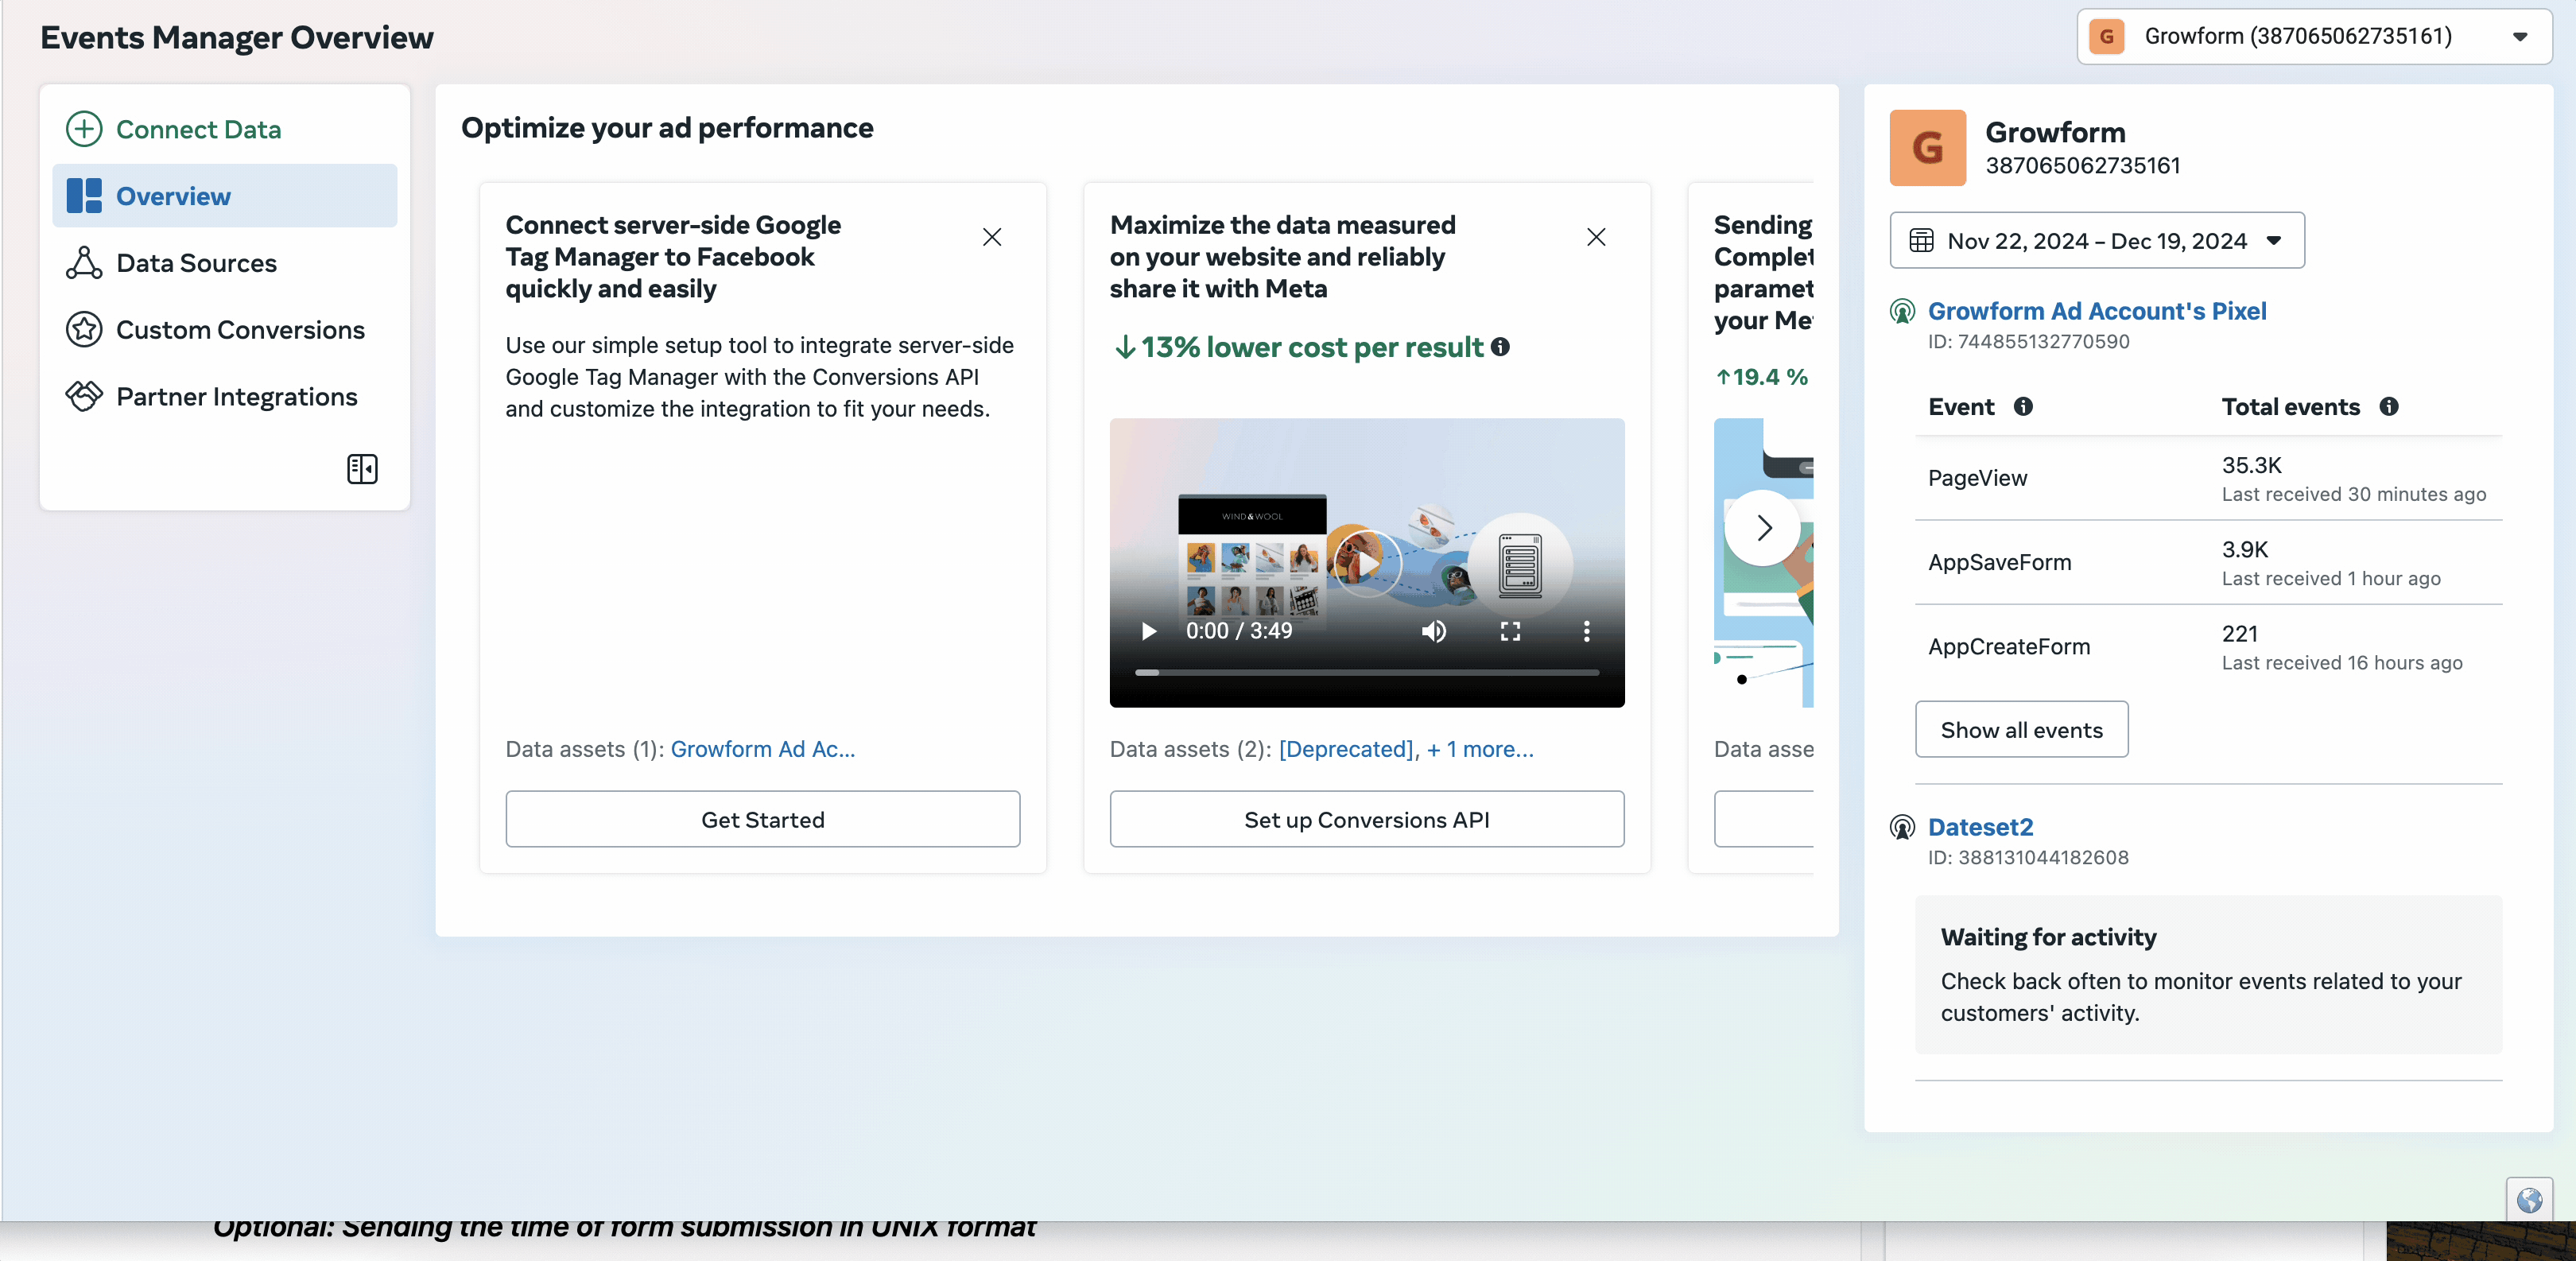Click info icon next to Event header
The width and height of the screenshot is (2576, 1261).
pyautogui.click(x=2023, y=406)
